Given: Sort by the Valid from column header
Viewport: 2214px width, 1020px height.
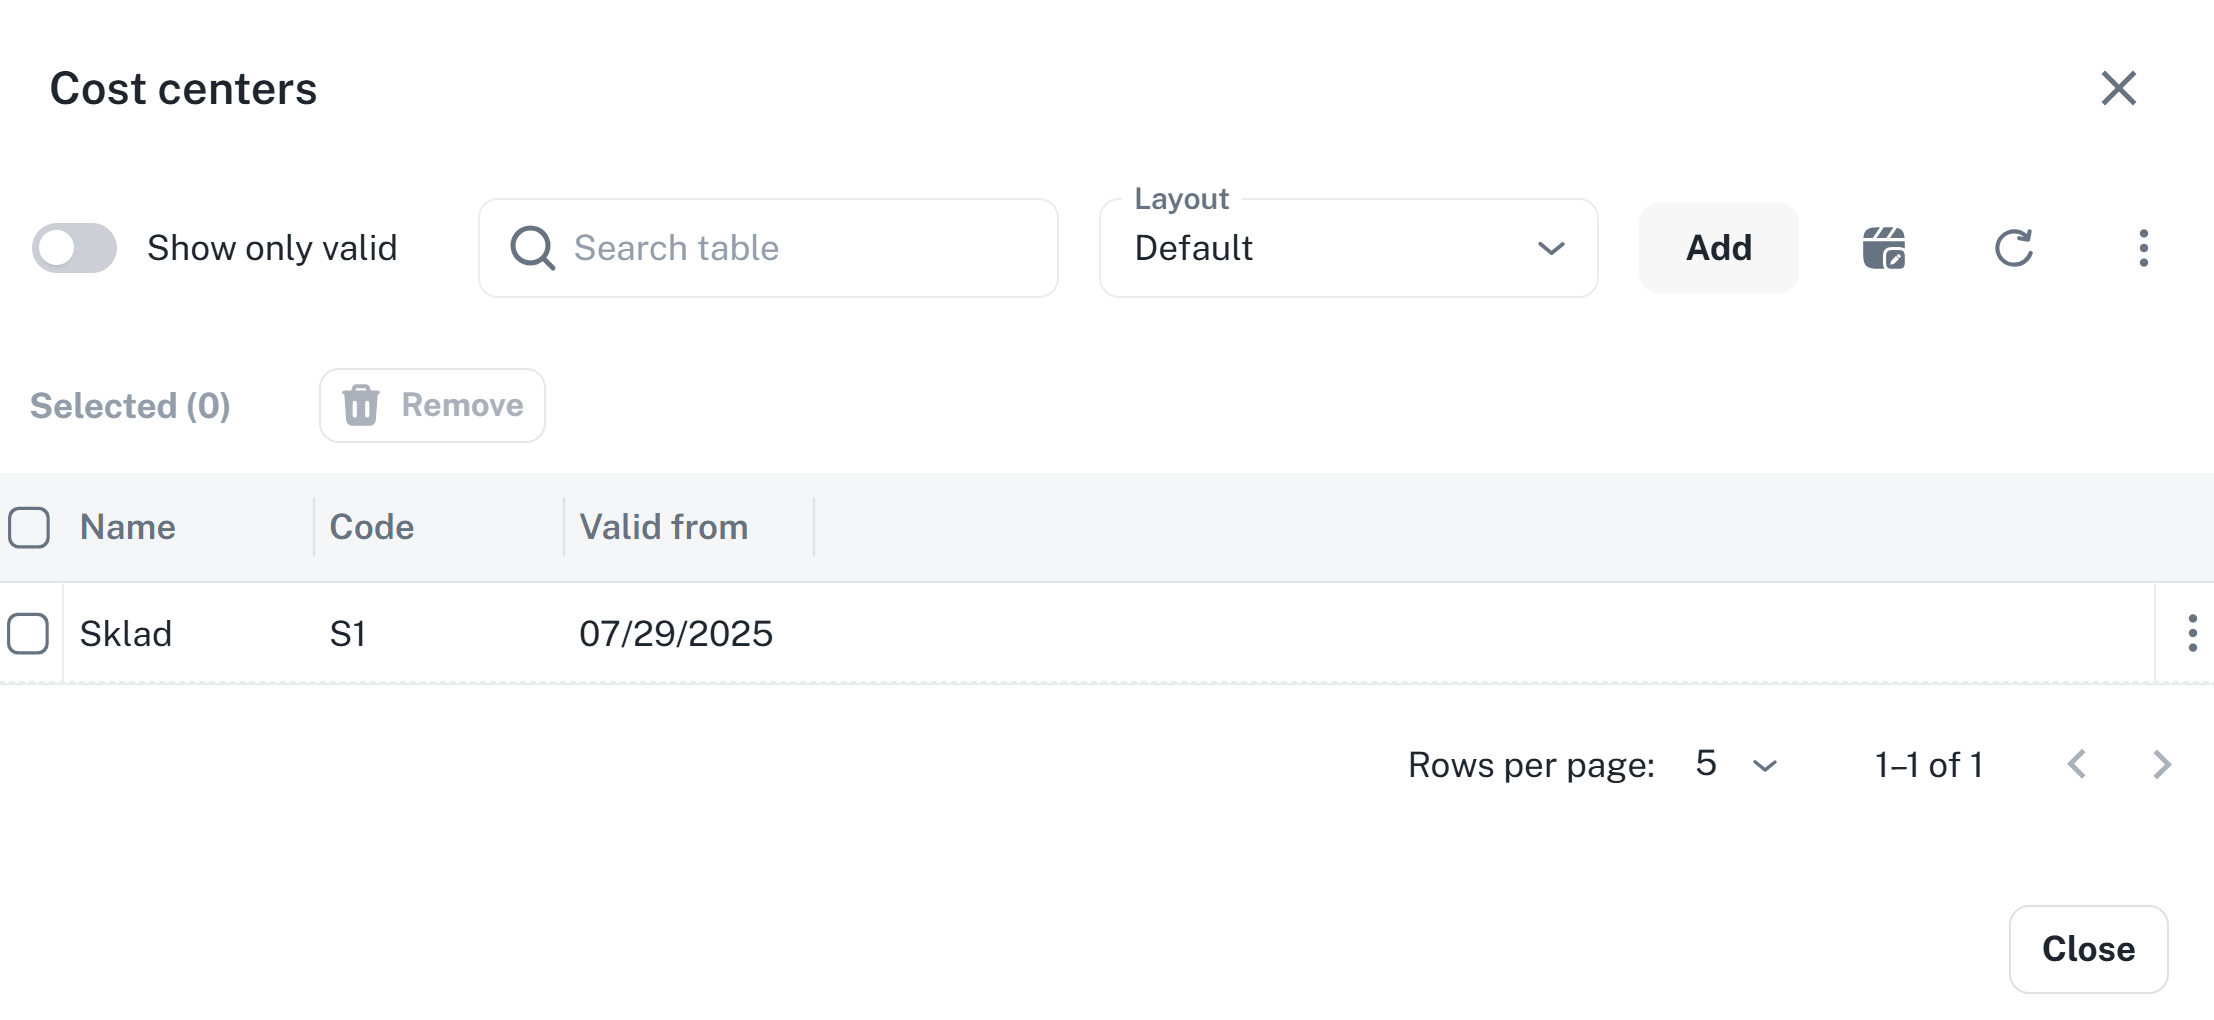Looking at the screenshot, I should click(x=664, y=527).
